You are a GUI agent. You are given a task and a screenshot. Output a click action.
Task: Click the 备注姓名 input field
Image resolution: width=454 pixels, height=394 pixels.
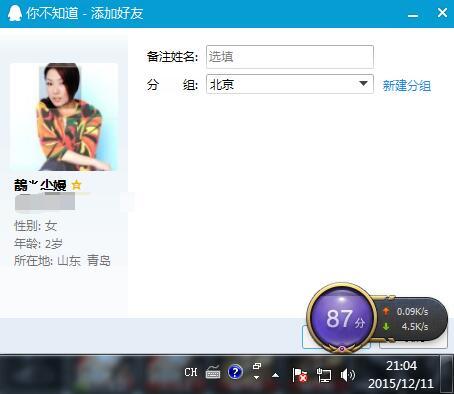[x=290, y=57]
